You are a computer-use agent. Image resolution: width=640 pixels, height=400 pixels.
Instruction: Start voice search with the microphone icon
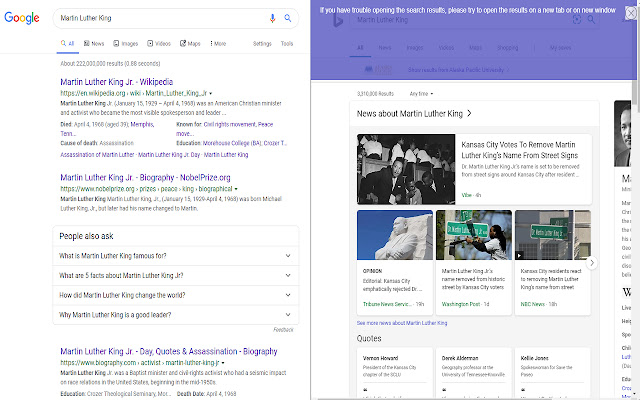coord(272,18)
